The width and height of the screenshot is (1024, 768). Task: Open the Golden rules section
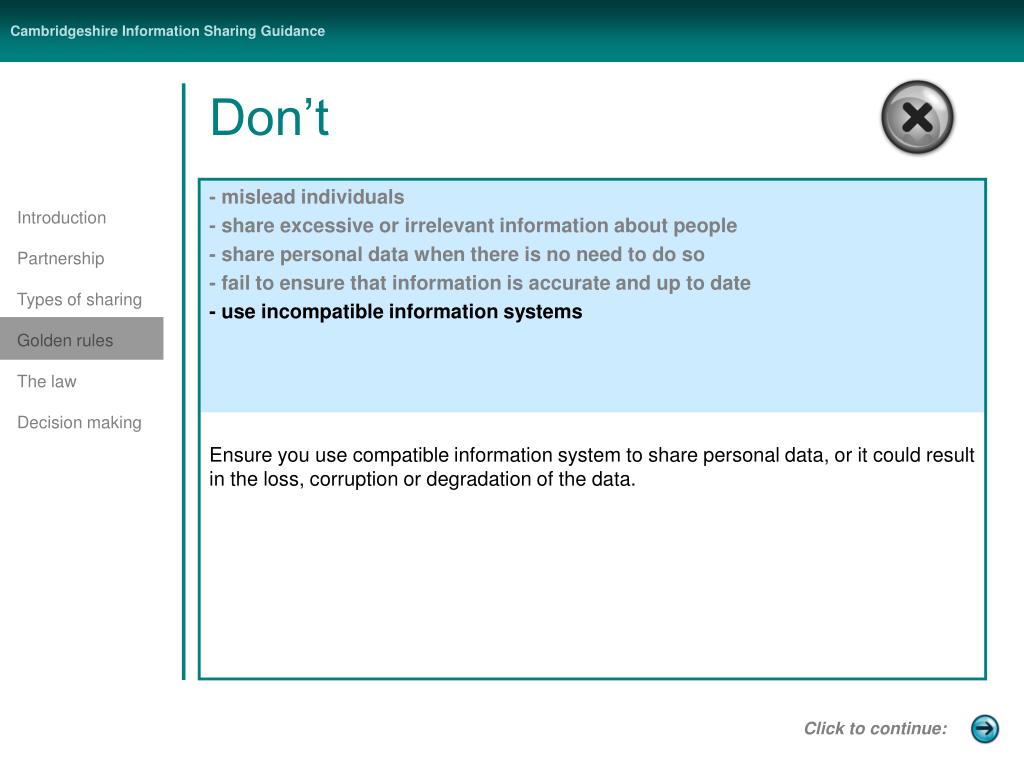point(82,339)
